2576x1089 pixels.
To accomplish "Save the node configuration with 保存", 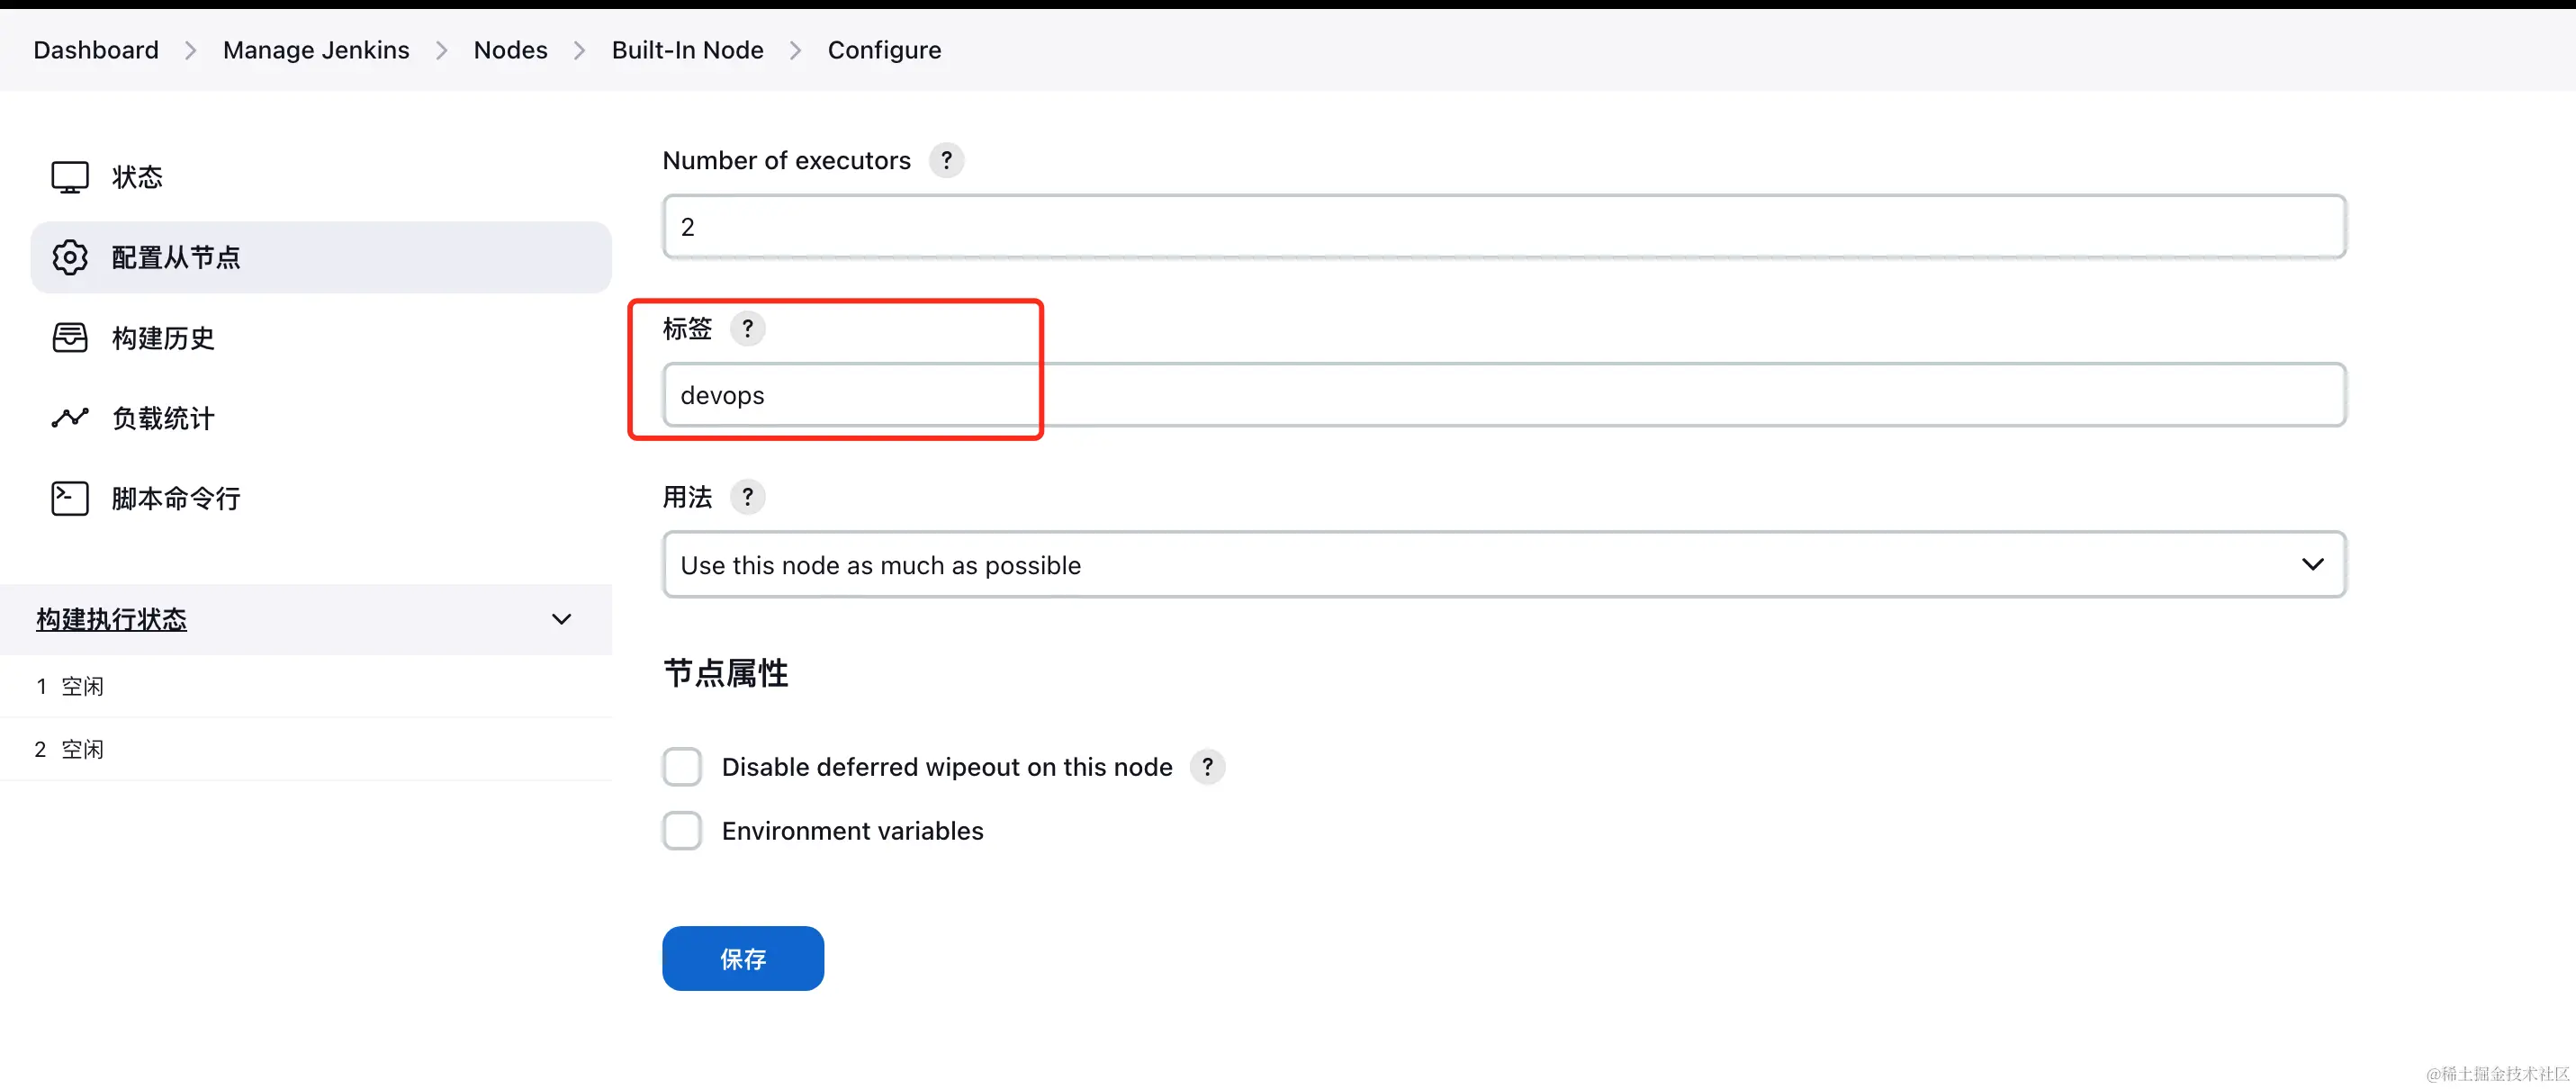I will (743, 959).
